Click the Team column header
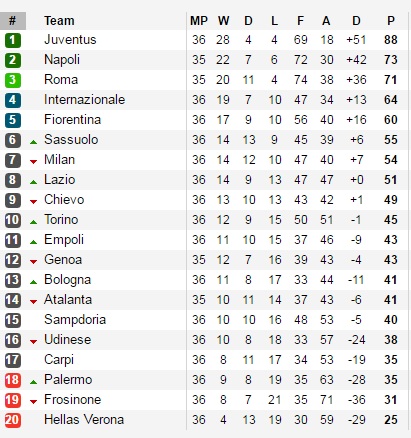This screenshot has width=411, height=438. 59,21
